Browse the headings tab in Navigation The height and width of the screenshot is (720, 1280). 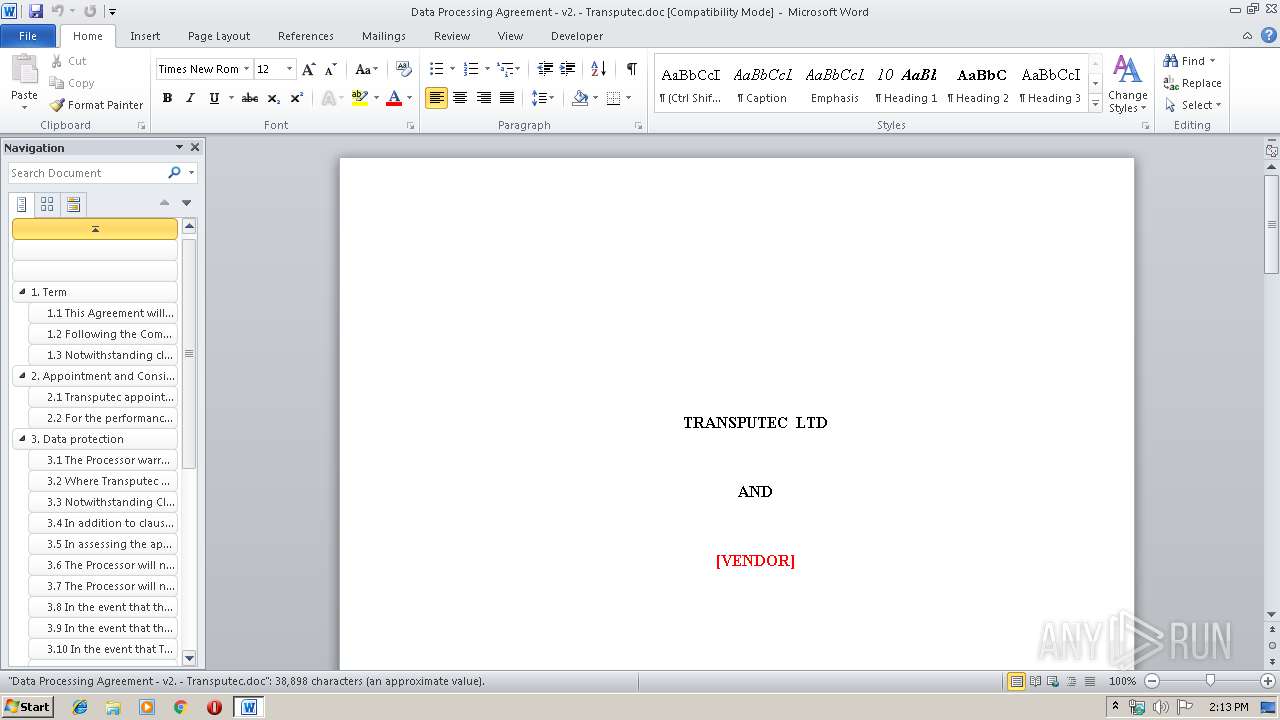[x=22, y=204]
